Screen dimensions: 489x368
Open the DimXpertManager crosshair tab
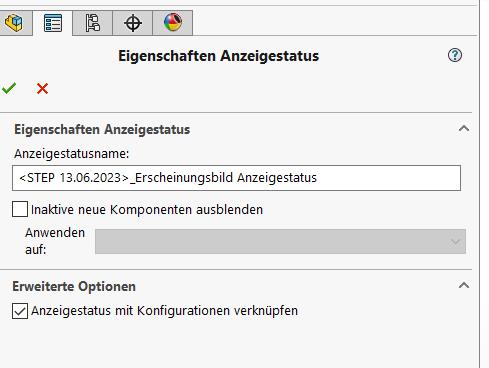pos(133,23)
